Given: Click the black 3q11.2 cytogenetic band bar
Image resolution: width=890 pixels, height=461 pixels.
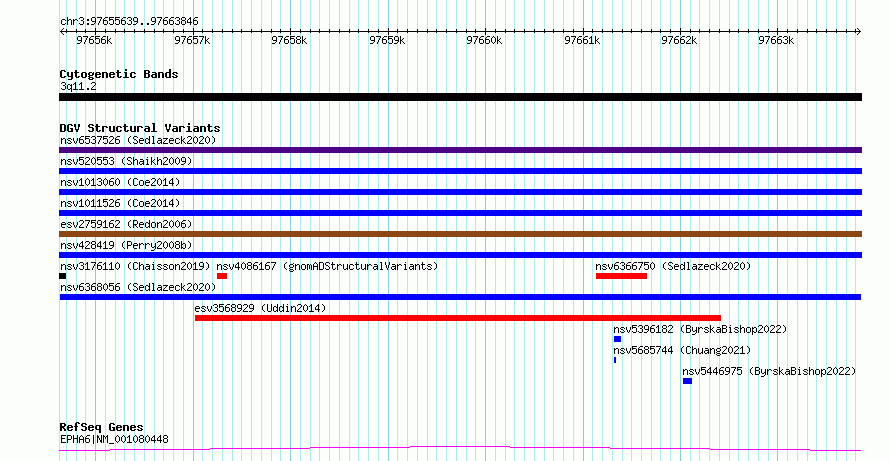Looking at the screenshot, I should tap(460, 97).
